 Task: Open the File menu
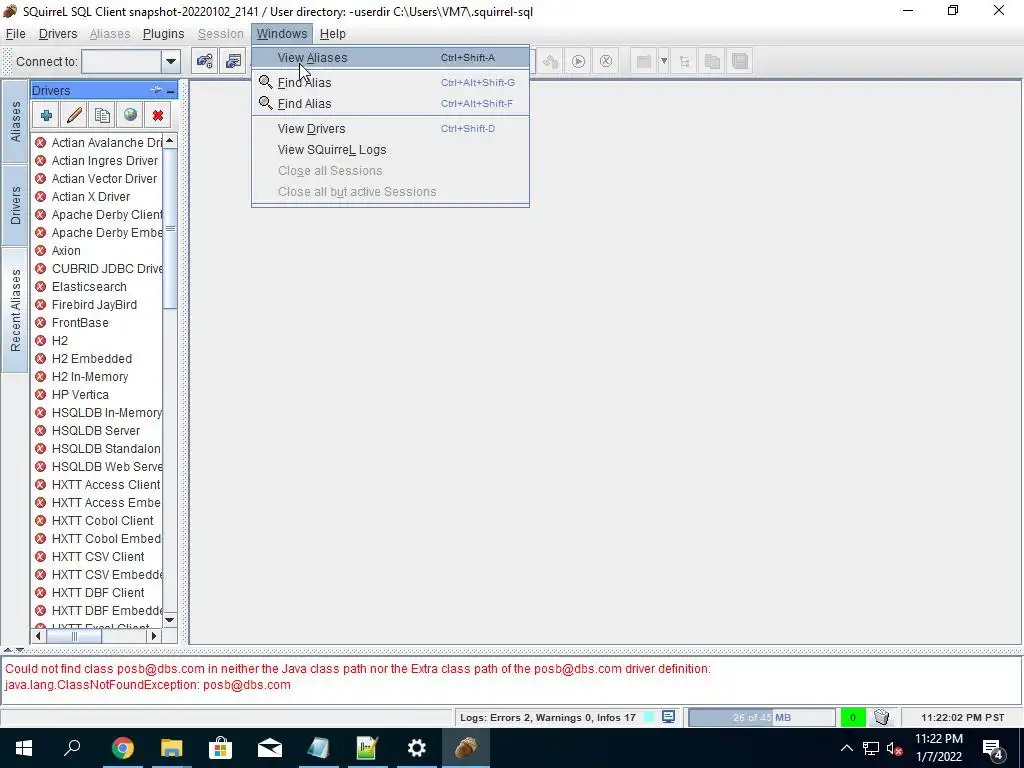click(x=15, y=34)
